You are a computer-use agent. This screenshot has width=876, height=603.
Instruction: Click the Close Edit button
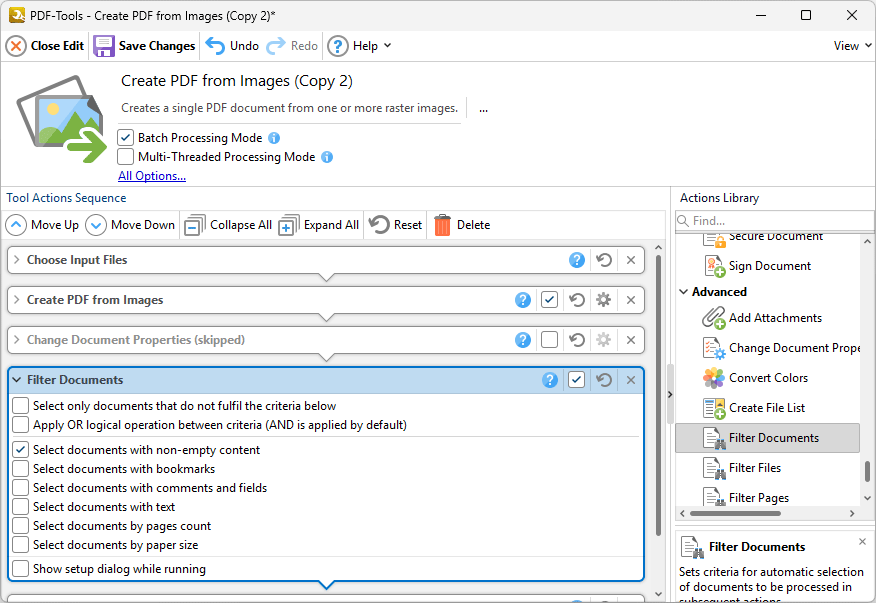point(45,46)
